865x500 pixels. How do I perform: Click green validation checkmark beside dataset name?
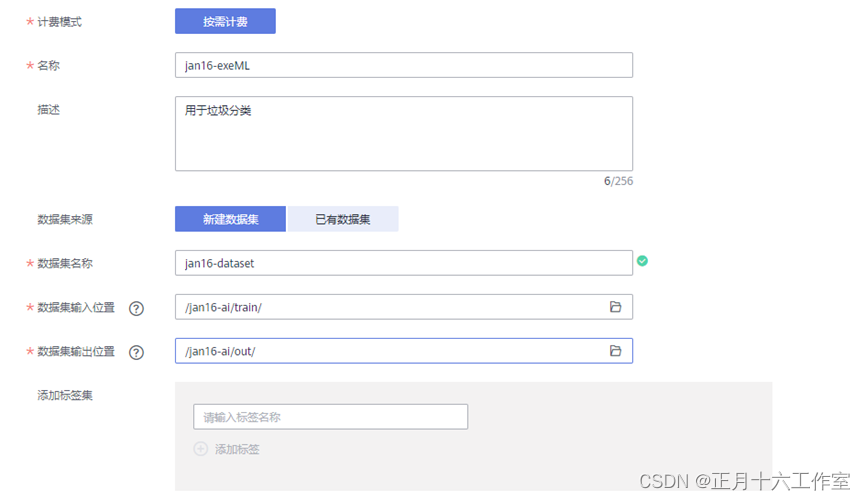point(642,260)
